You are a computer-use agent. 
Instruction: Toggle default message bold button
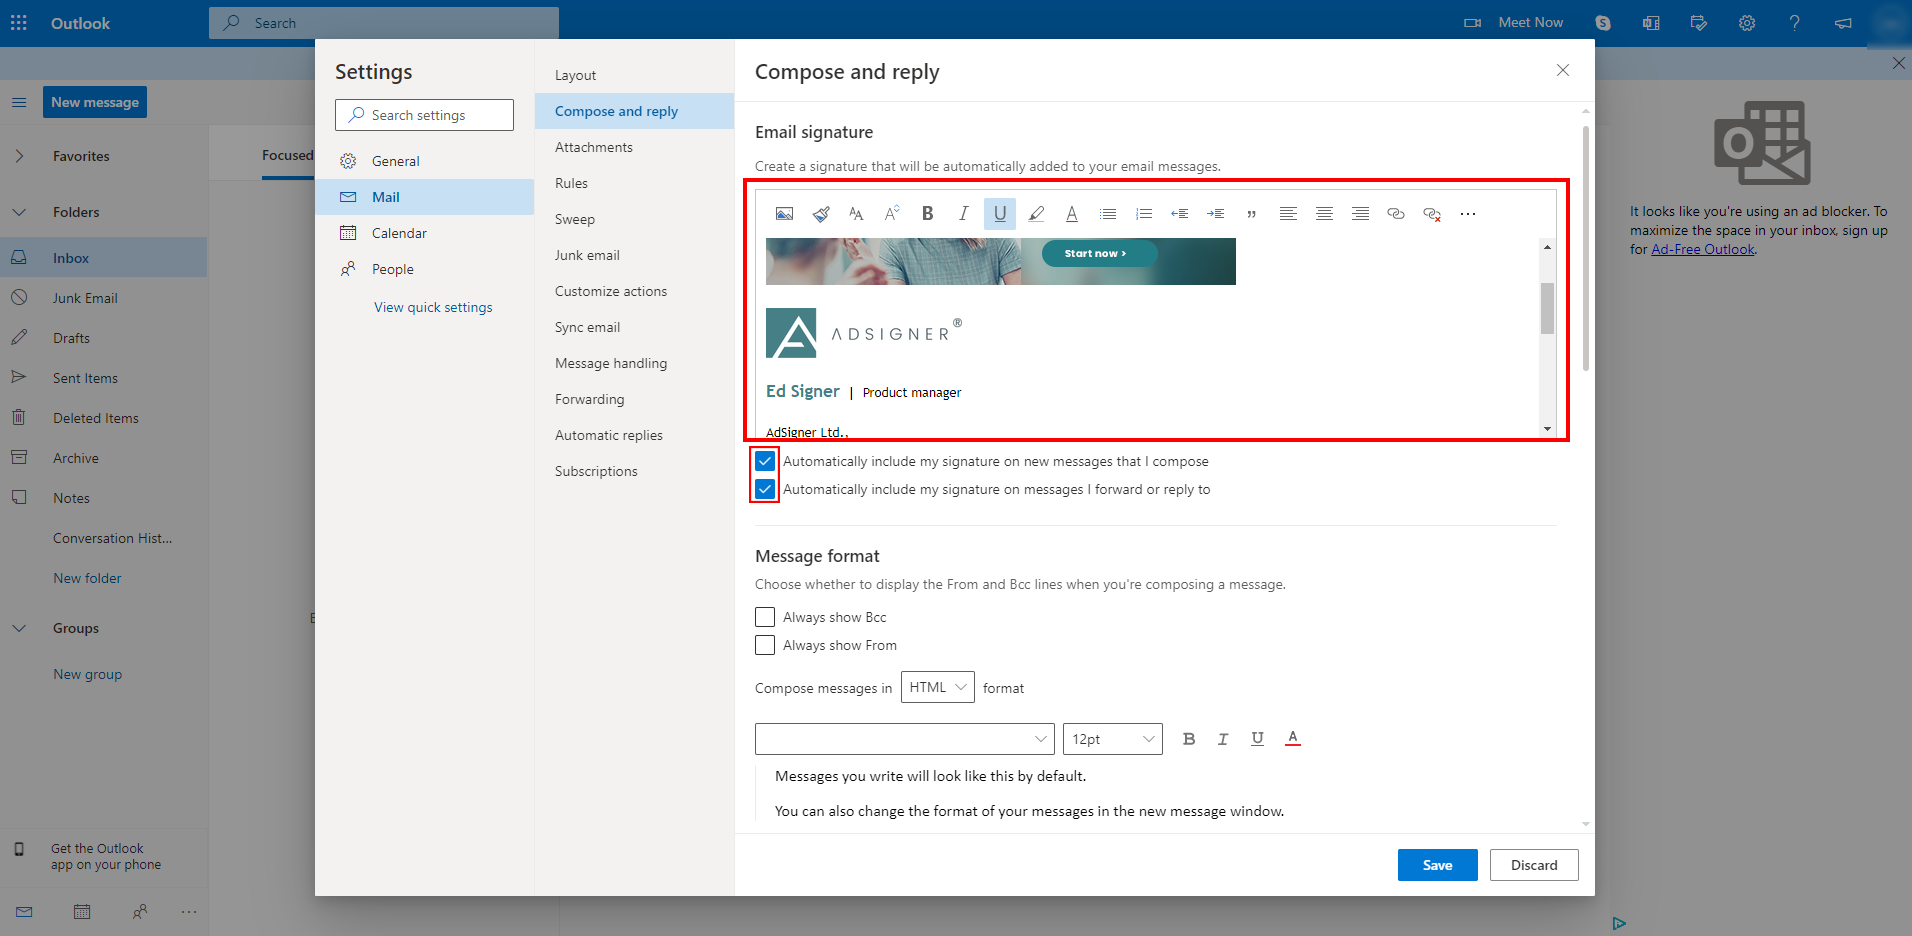tap(1189, 739)
